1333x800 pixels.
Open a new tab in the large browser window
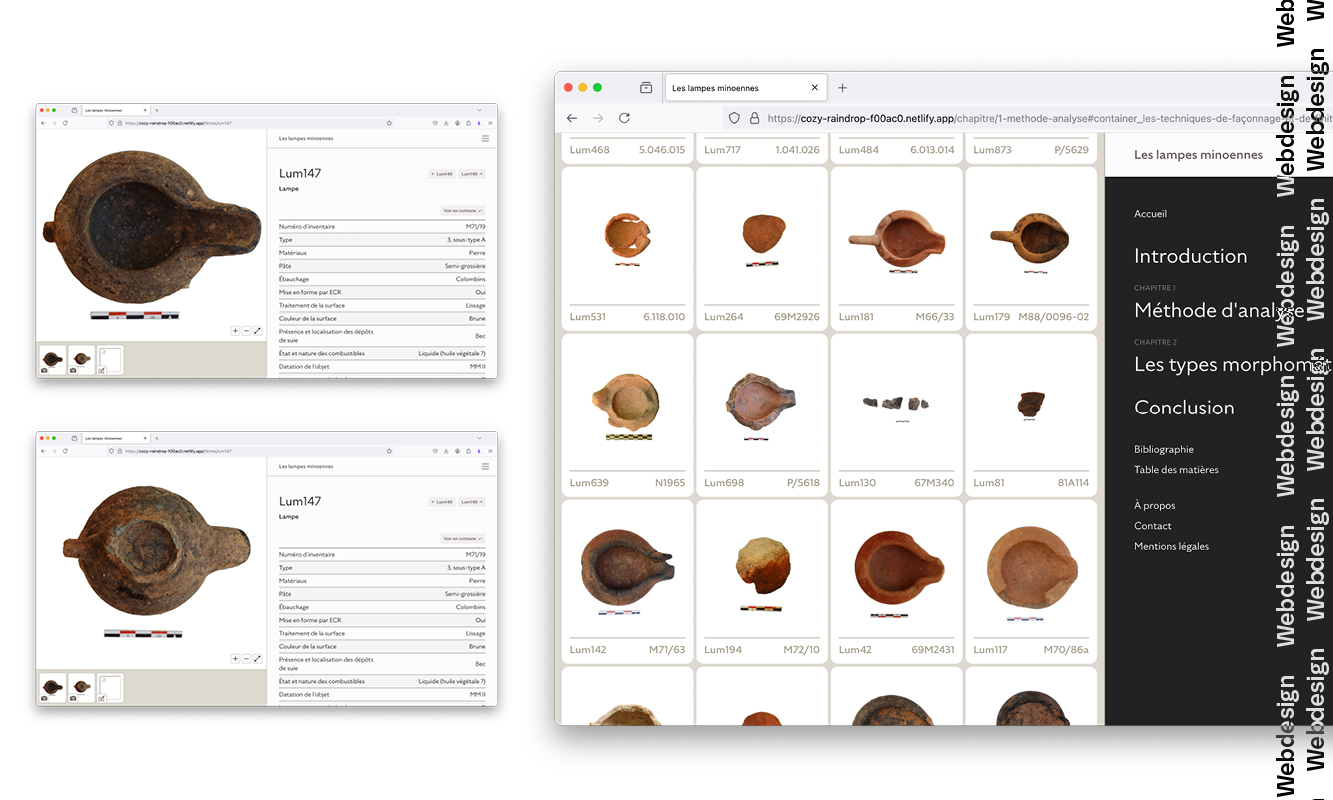pyautogui.click(x=842, y=88)
